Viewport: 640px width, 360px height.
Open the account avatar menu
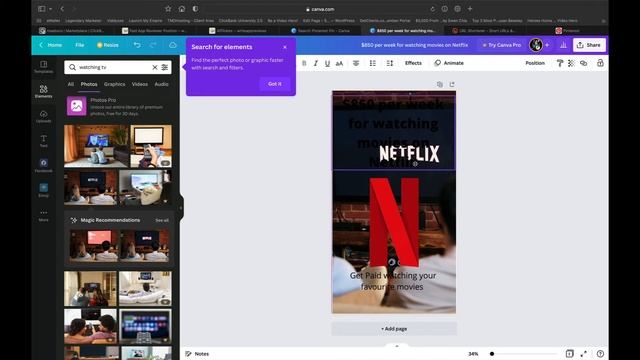point(536,45)
